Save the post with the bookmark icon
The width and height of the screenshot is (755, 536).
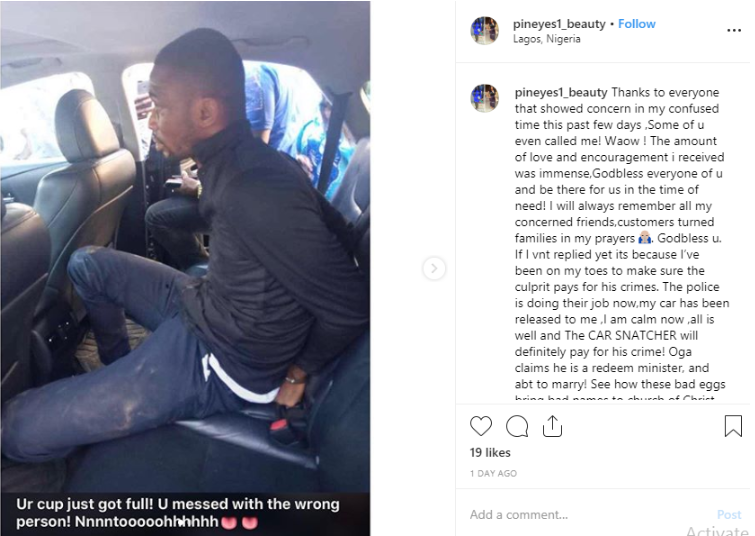[733, 426]
